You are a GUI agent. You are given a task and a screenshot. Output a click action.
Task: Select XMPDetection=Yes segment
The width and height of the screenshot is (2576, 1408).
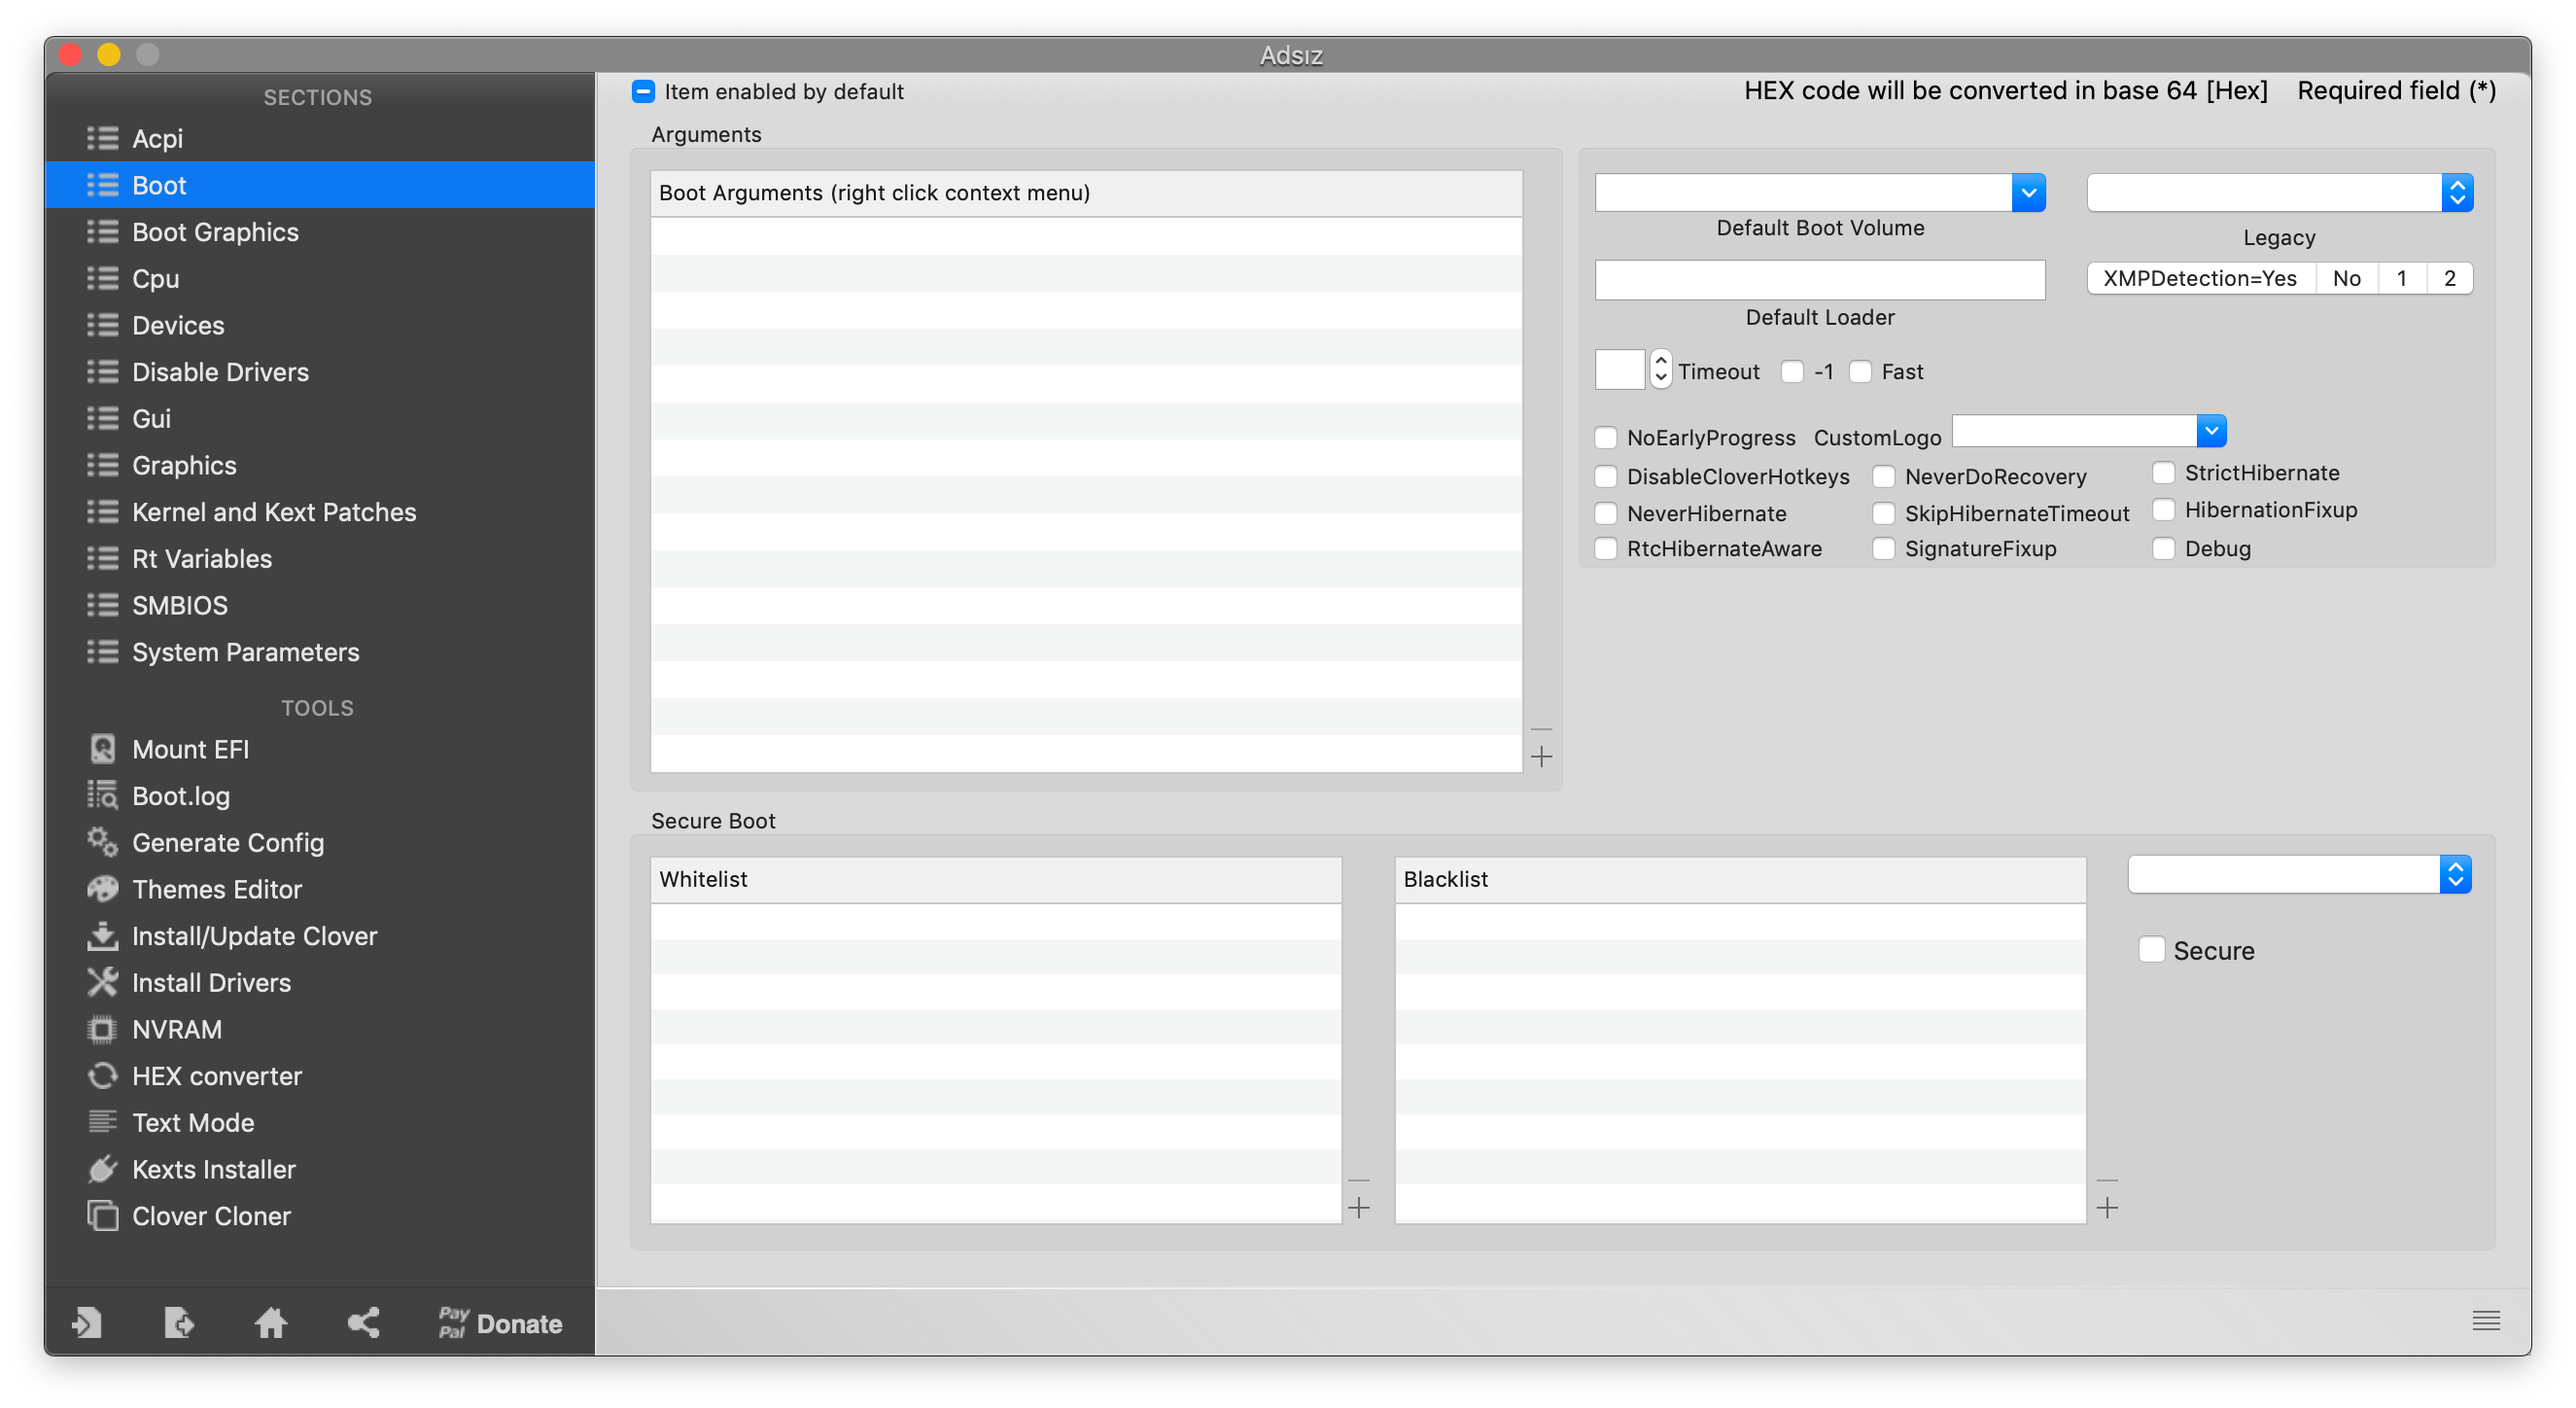[2199, 278]
